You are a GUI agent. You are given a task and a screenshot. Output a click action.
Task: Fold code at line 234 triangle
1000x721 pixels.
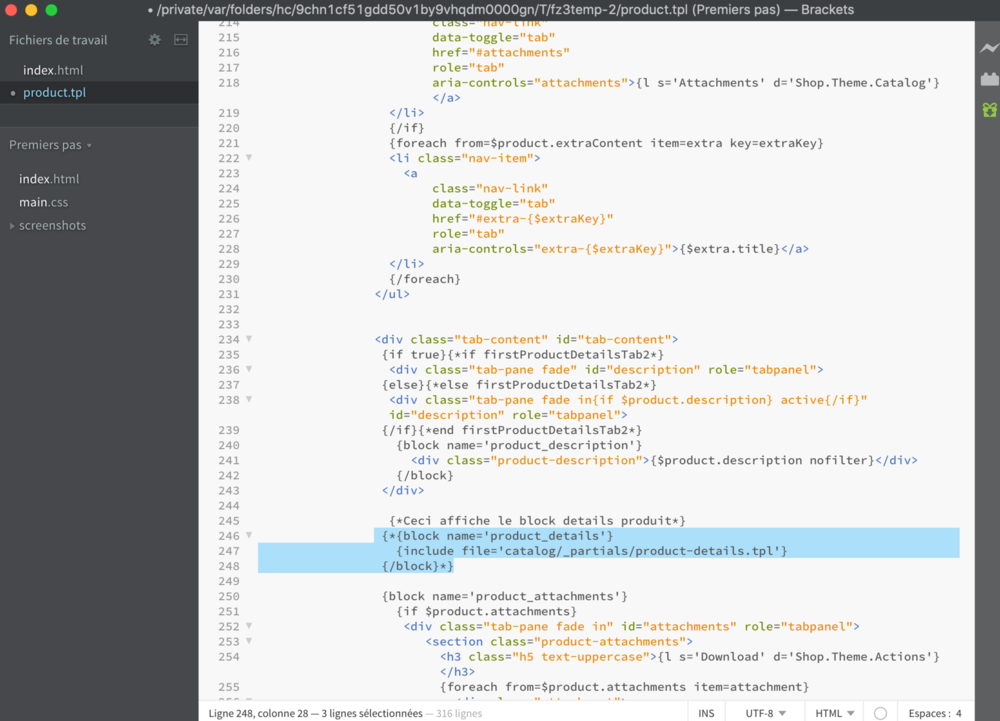point(249,339)
